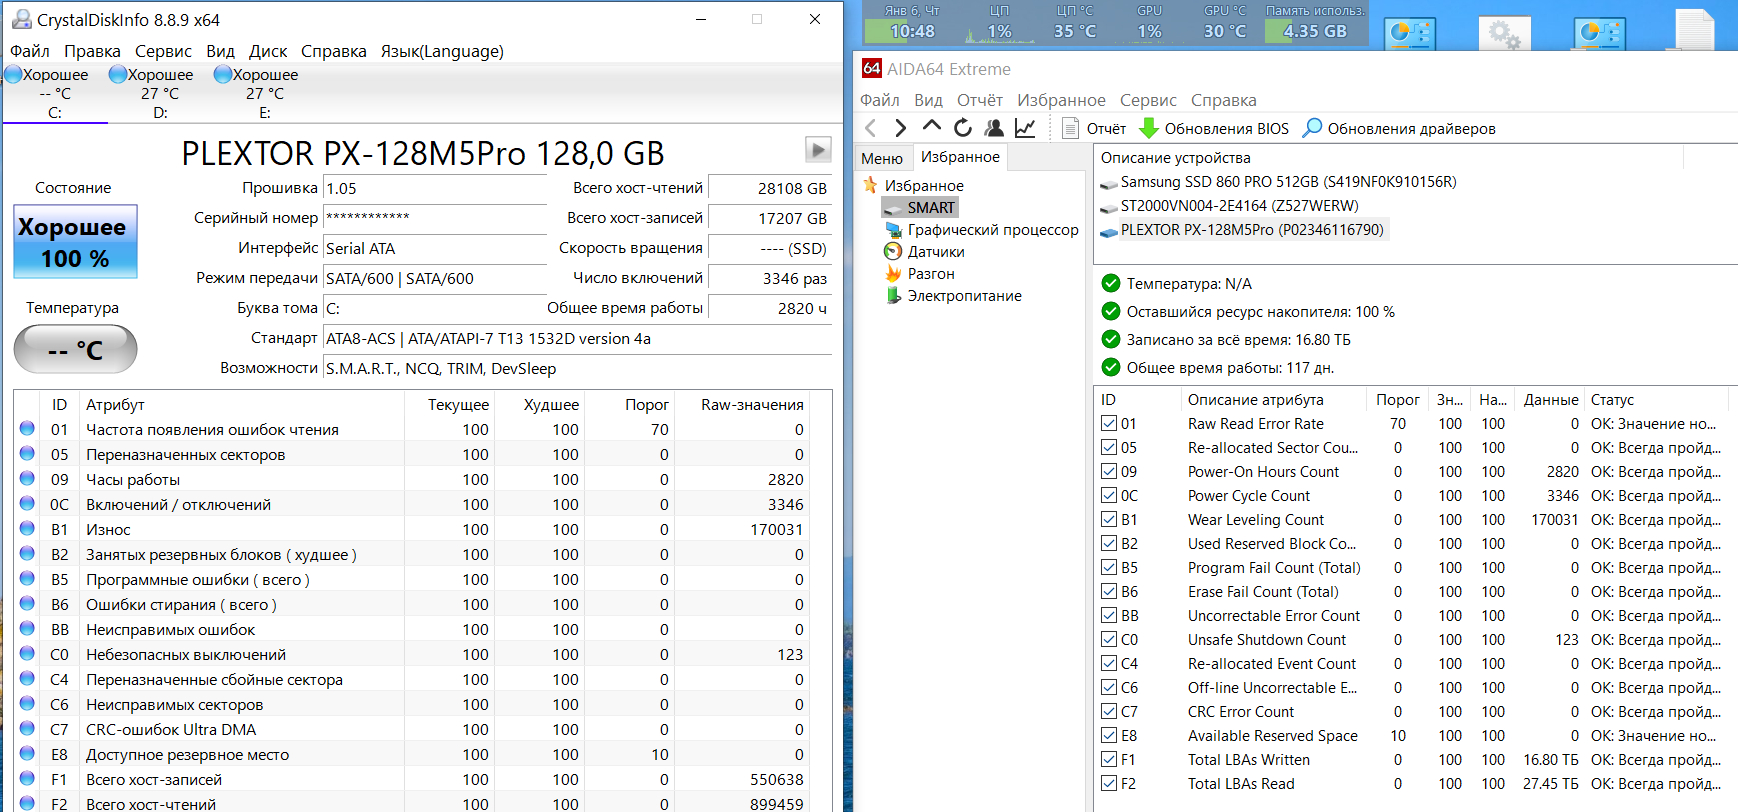Open the Справка menu in AIDA64
Viewport: 1738px width, 812px height.
click(1224, 100)
